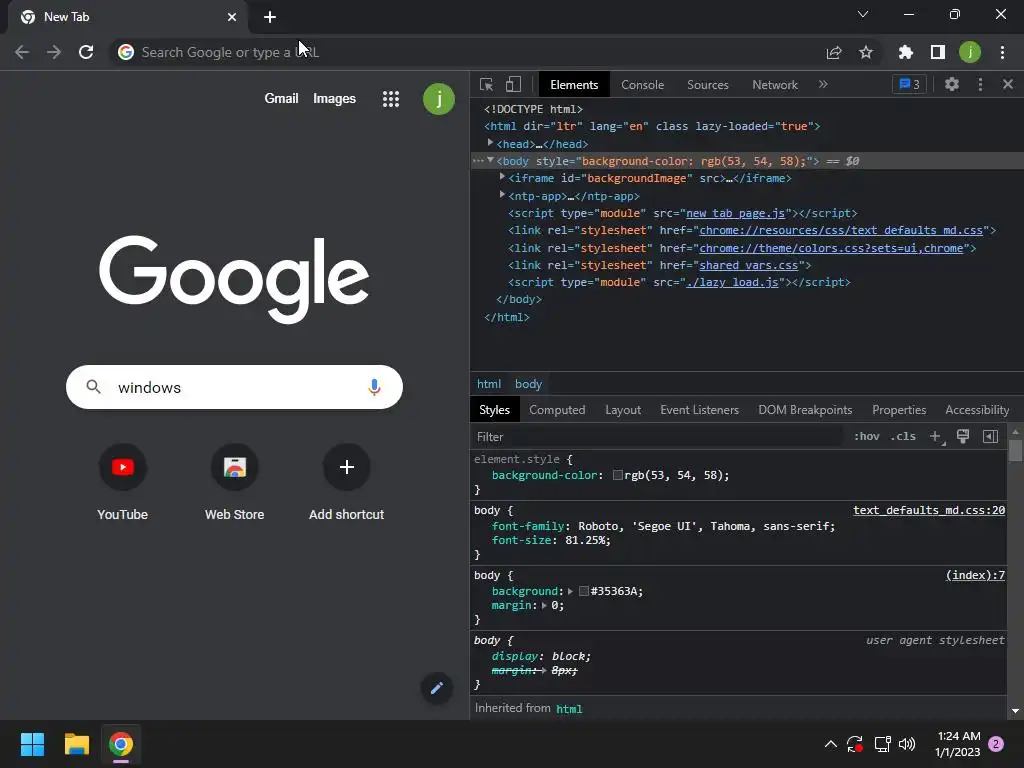Expand the ntp-app element node
The width and height of the screenshot is (1024, 768).
point(502,195)
